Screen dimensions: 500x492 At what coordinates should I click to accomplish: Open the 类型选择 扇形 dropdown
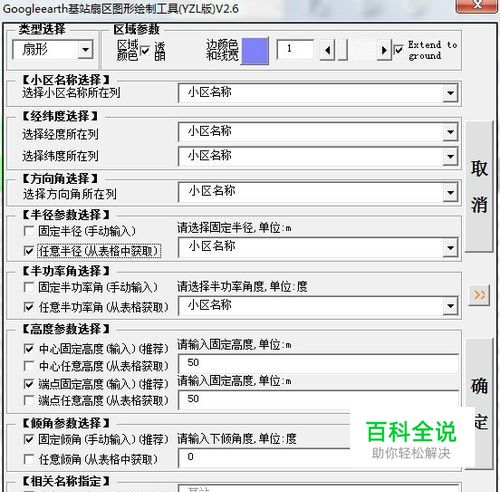coord(85,50)
